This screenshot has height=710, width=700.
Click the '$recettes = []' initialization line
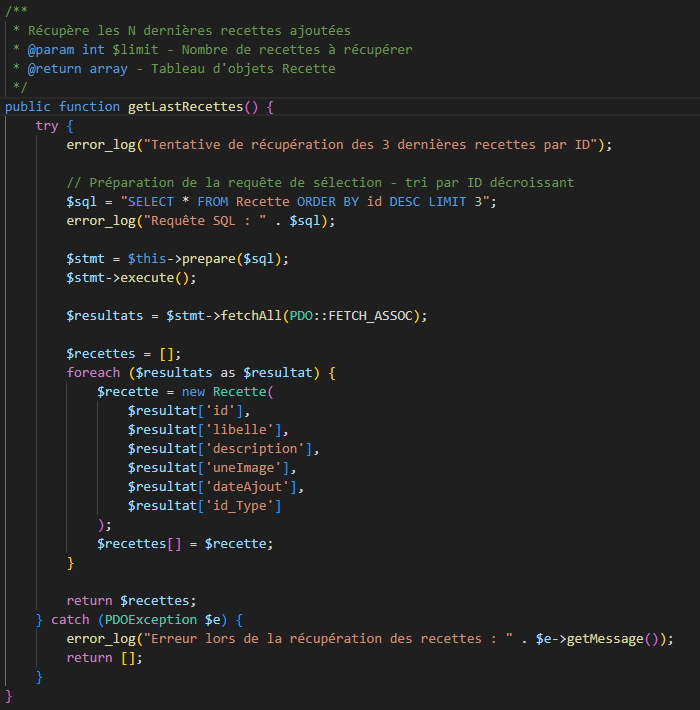tap(124, 354)
